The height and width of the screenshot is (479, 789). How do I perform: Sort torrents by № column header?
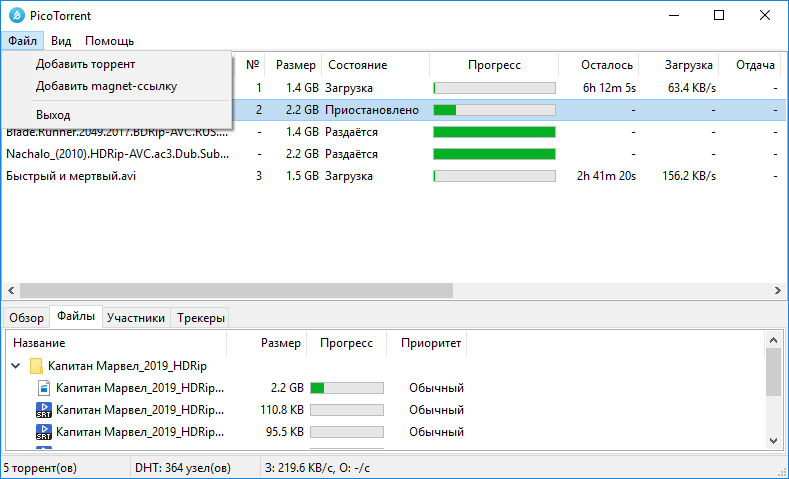click(x=250, y=65)
